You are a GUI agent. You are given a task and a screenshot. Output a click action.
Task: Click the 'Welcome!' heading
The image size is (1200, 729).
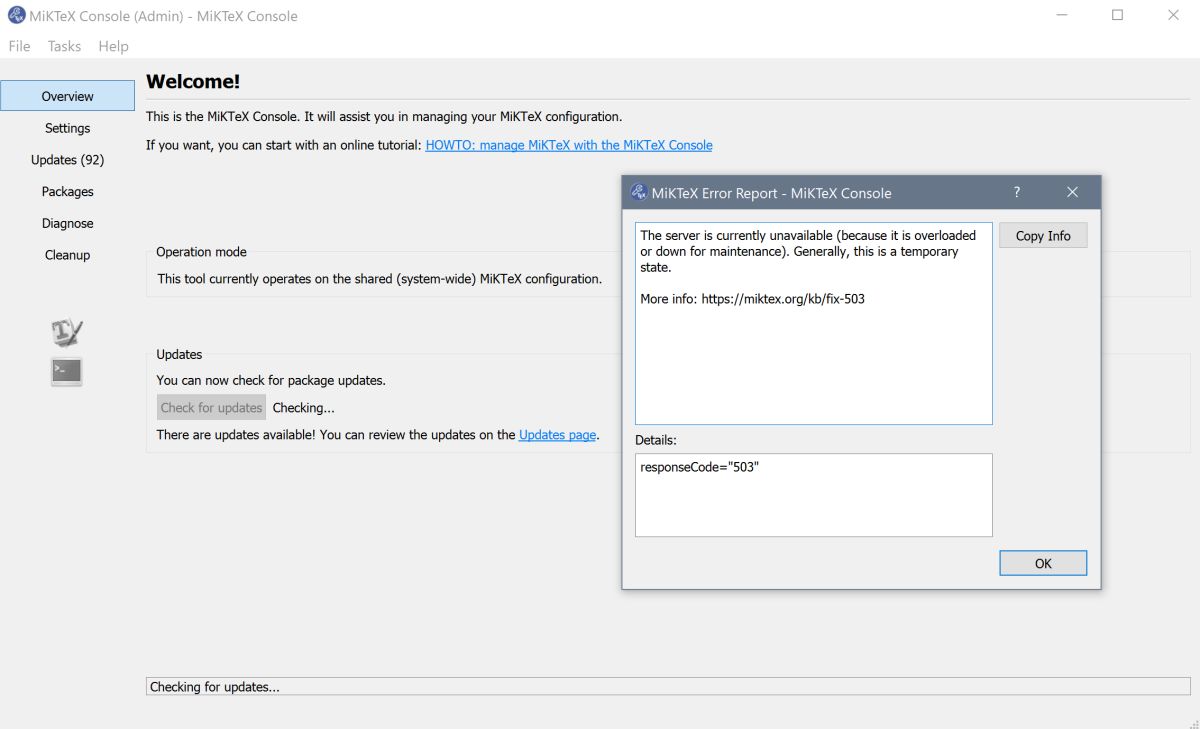click(193, 82)
